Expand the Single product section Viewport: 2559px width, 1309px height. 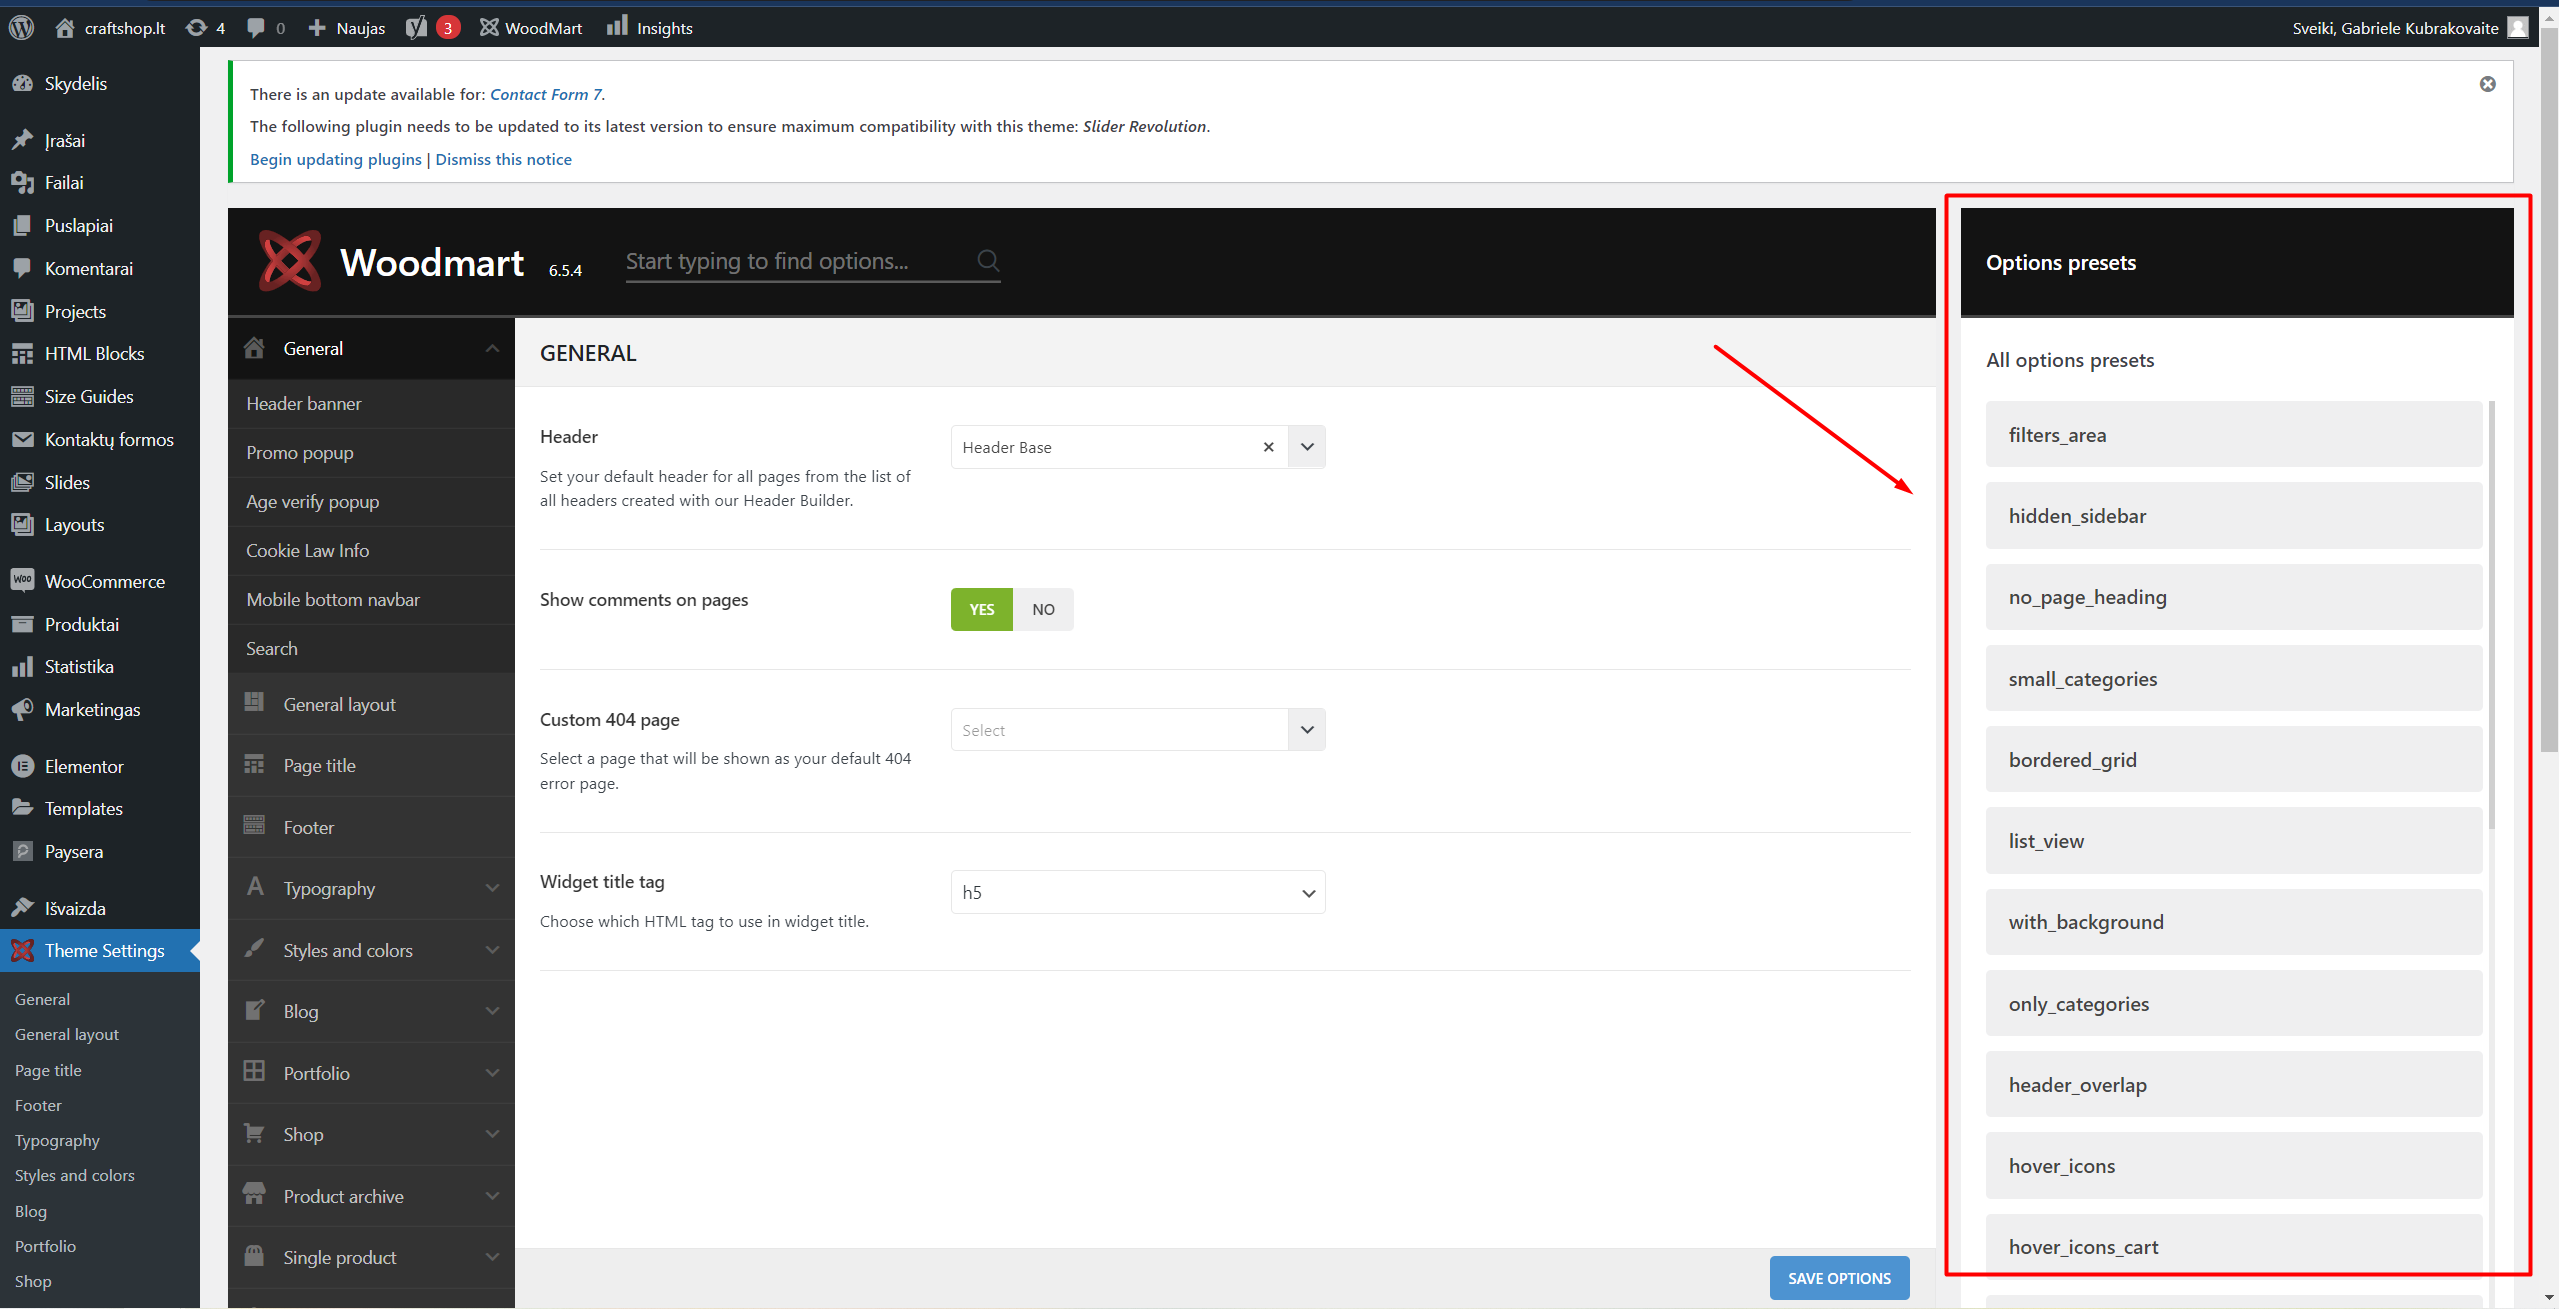(492, 1257)
